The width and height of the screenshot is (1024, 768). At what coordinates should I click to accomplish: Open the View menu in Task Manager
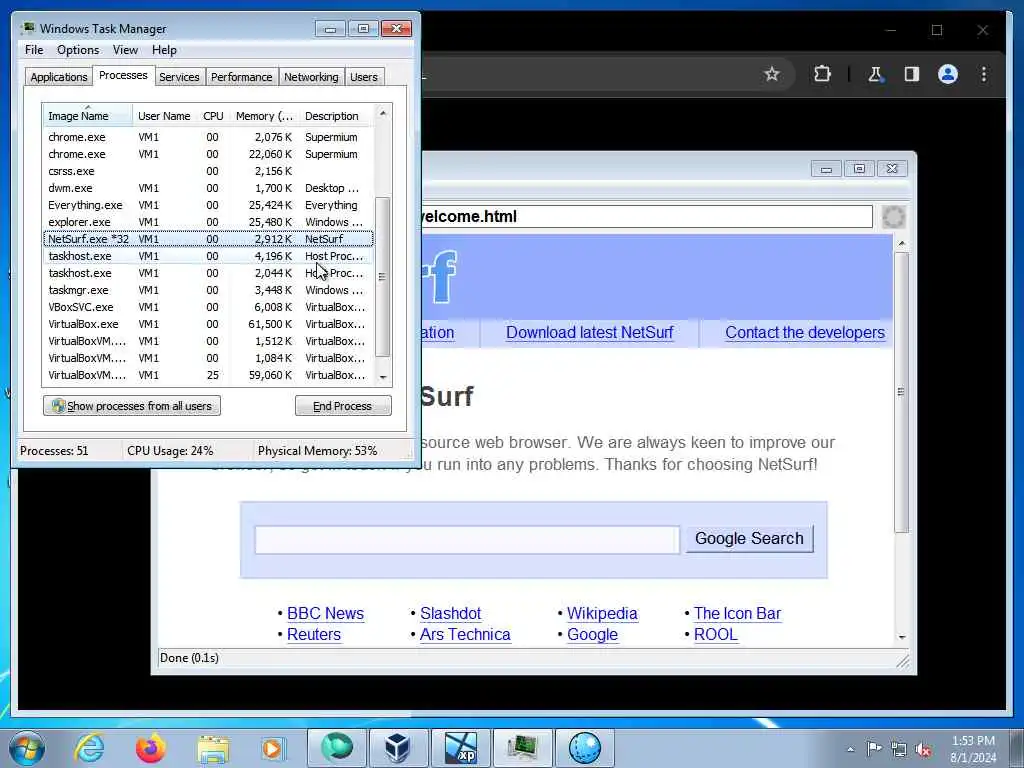point(125,50)
